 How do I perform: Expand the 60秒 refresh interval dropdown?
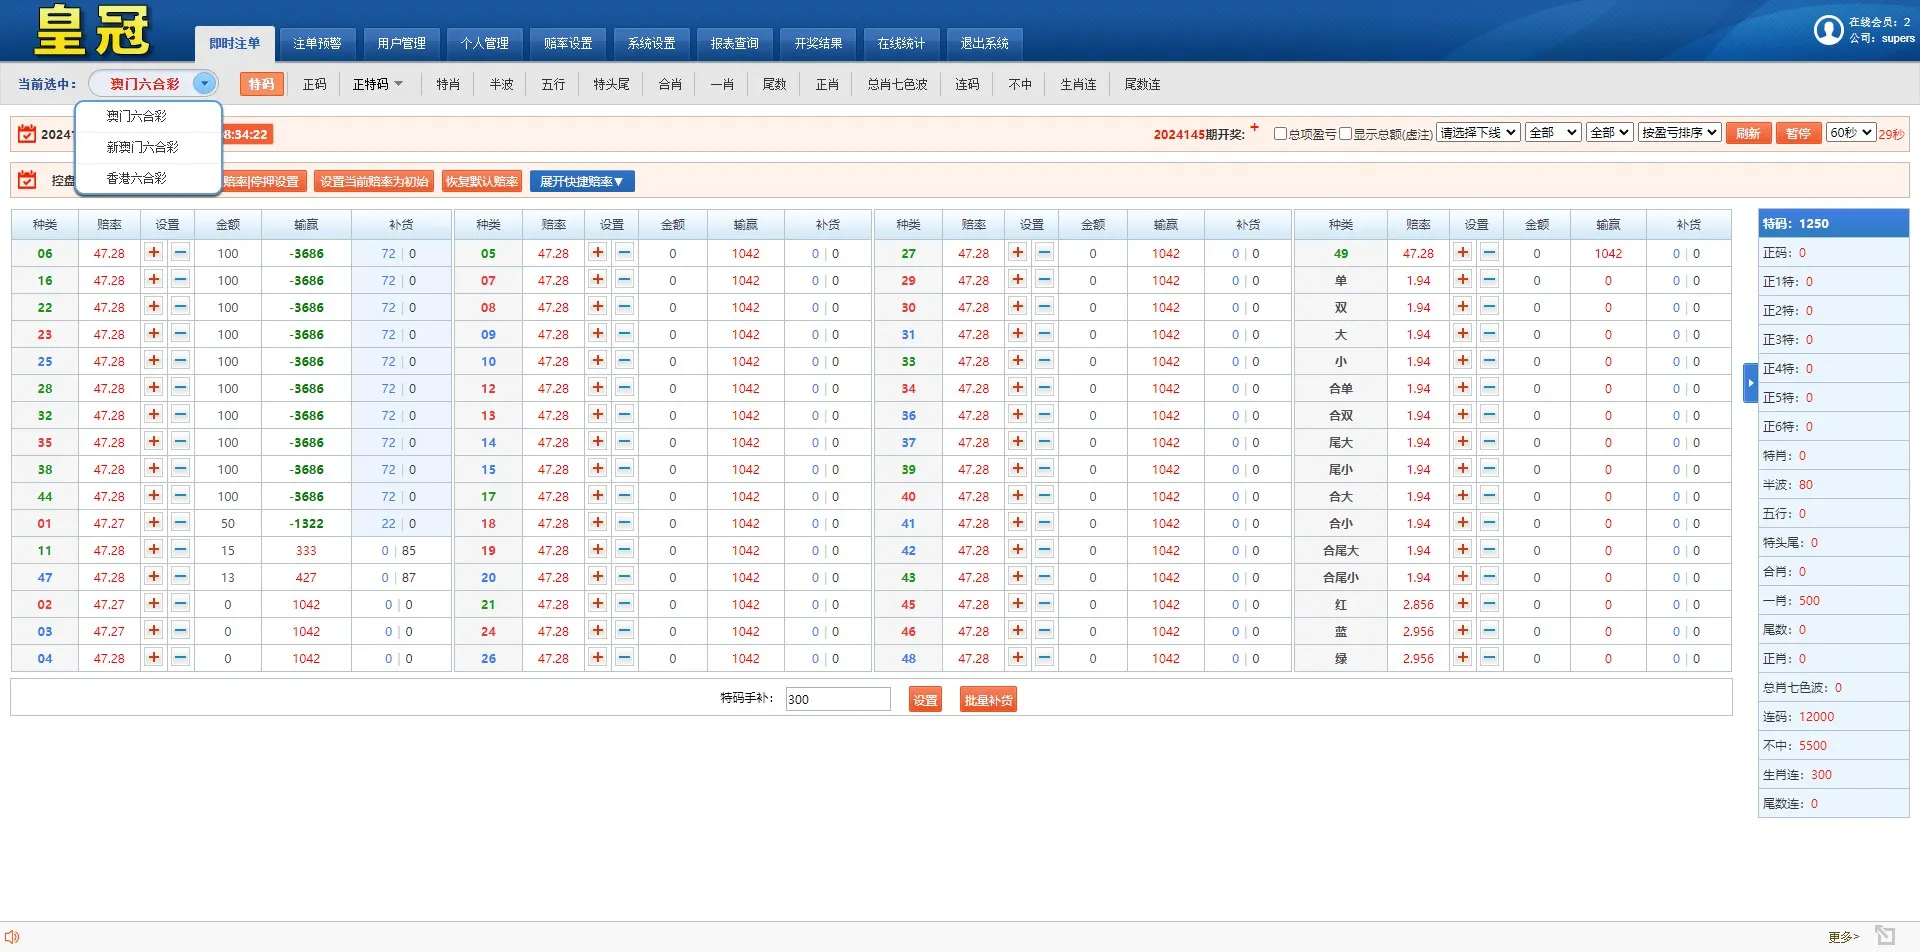(x=1850, y=133)
